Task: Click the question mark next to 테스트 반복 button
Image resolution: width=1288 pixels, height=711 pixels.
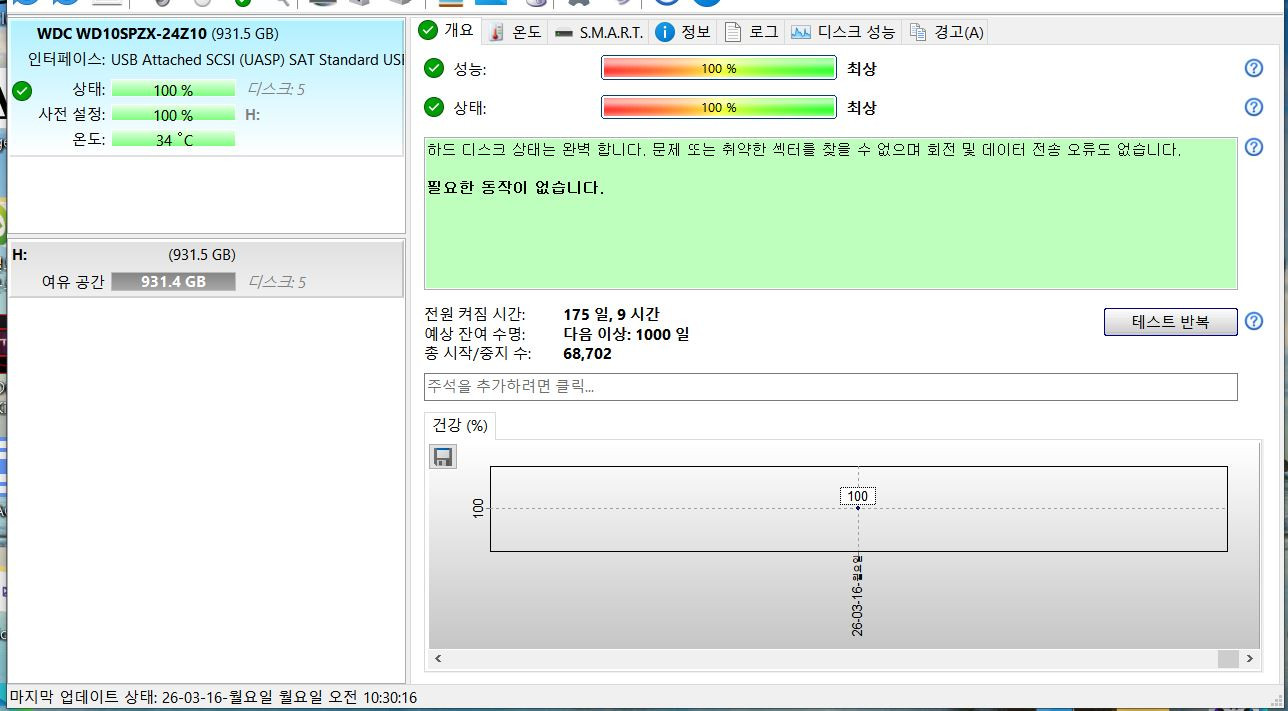Action: (x=1253, y=321)
